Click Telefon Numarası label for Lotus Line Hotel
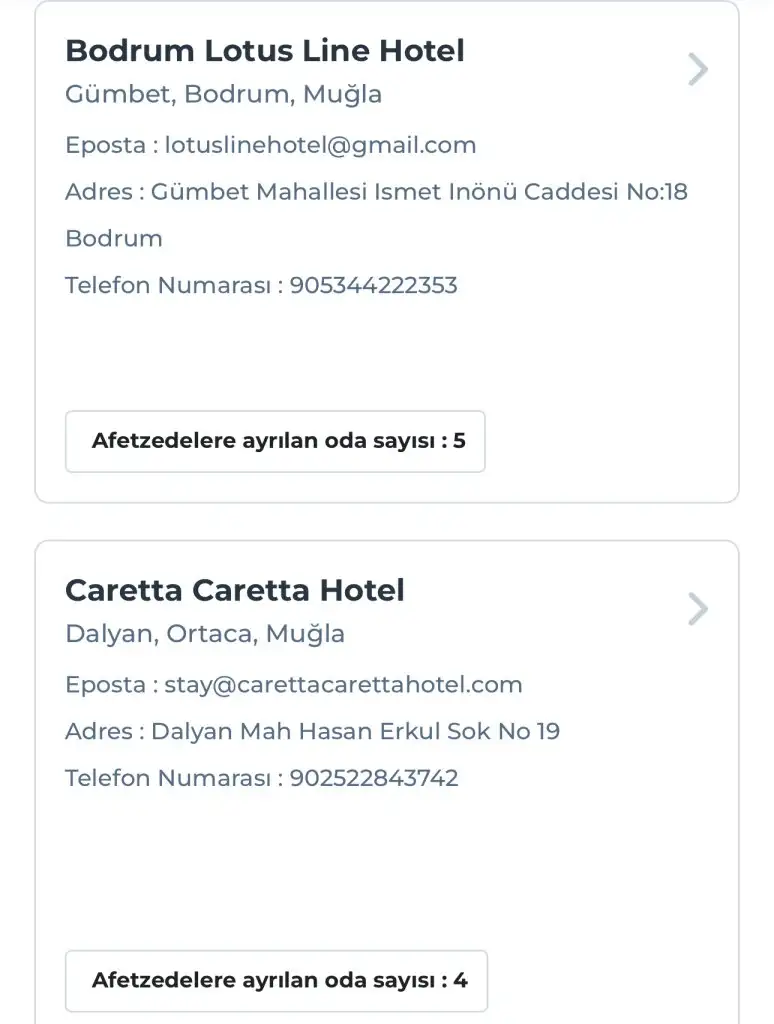Image resolution: width=774 pixels, height=1024 pixels. coord(167,285)
